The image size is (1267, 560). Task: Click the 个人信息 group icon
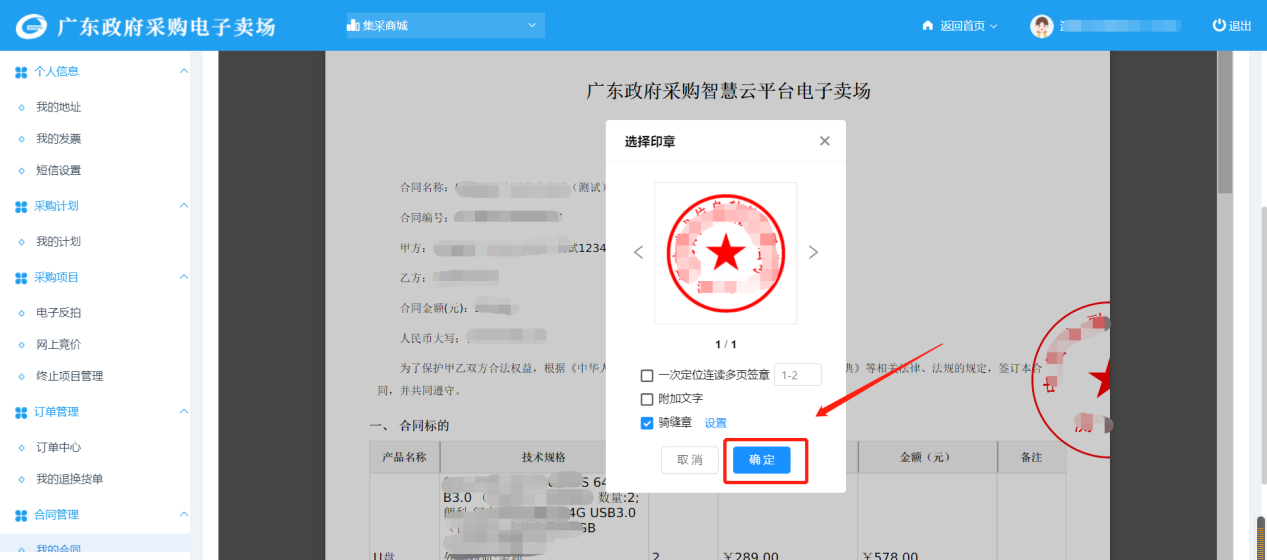tap(21, 72)
